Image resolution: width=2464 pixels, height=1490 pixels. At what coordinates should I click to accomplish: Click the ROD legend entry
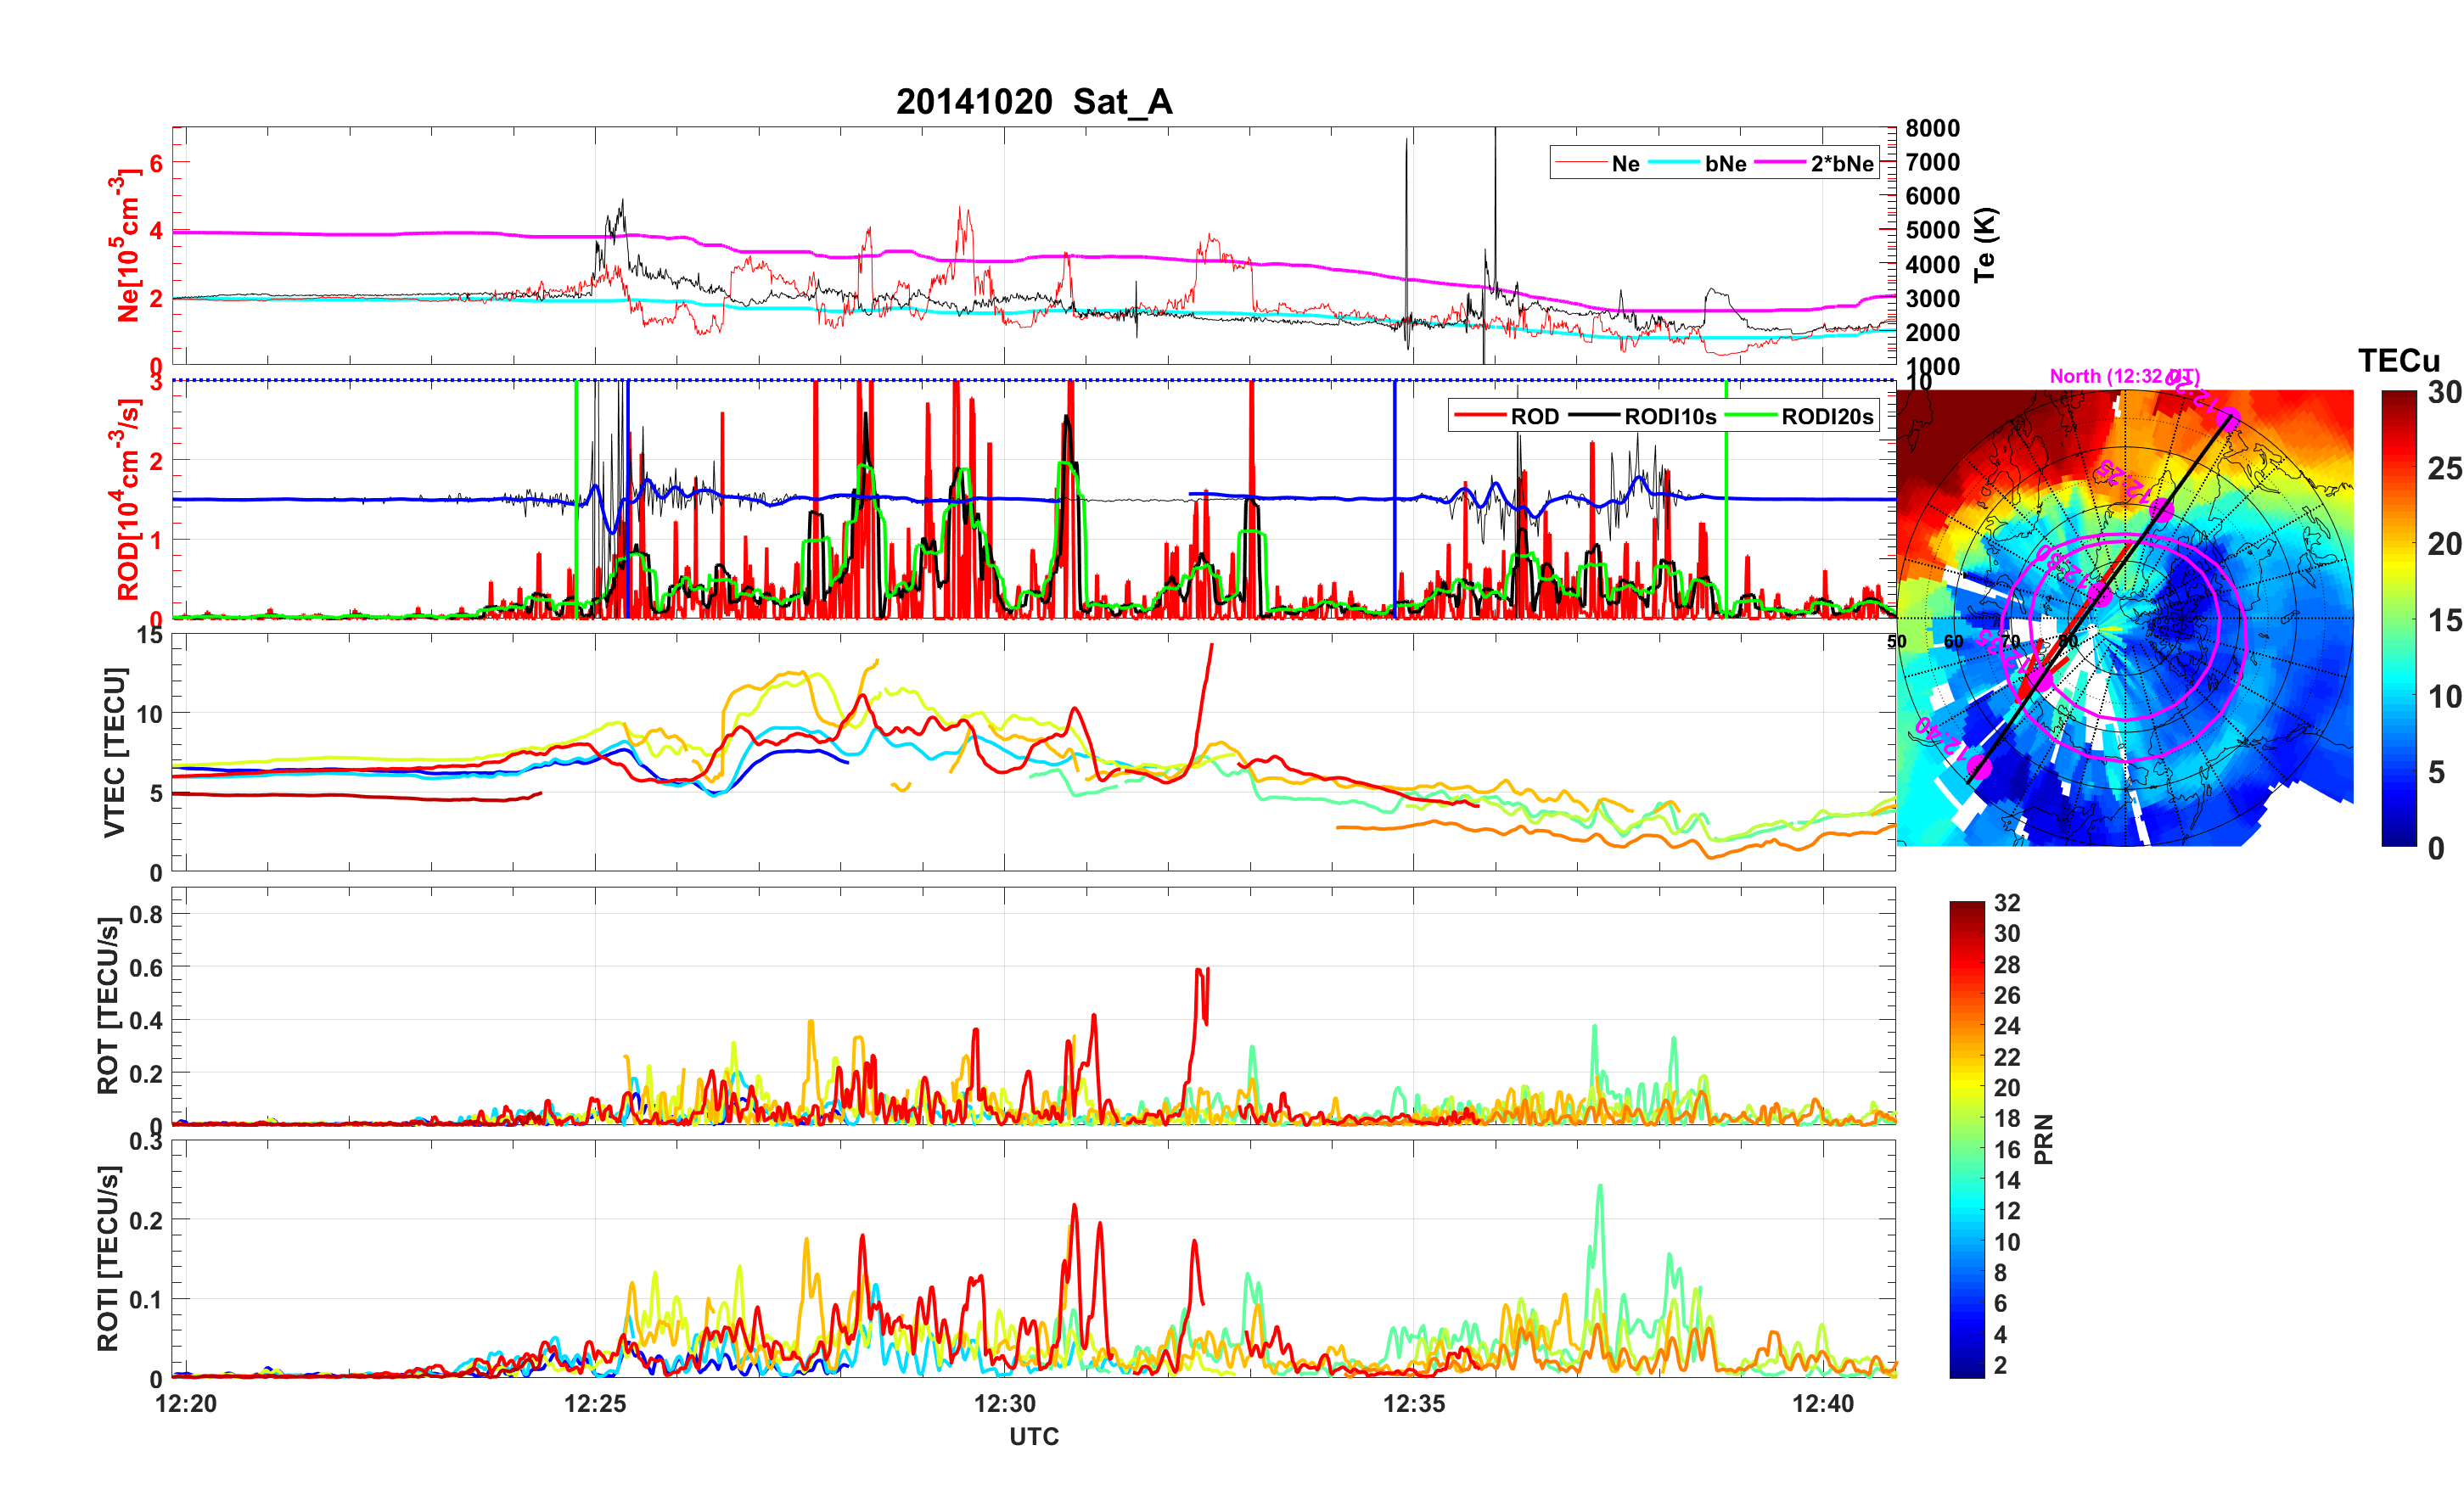(1534, 417)
